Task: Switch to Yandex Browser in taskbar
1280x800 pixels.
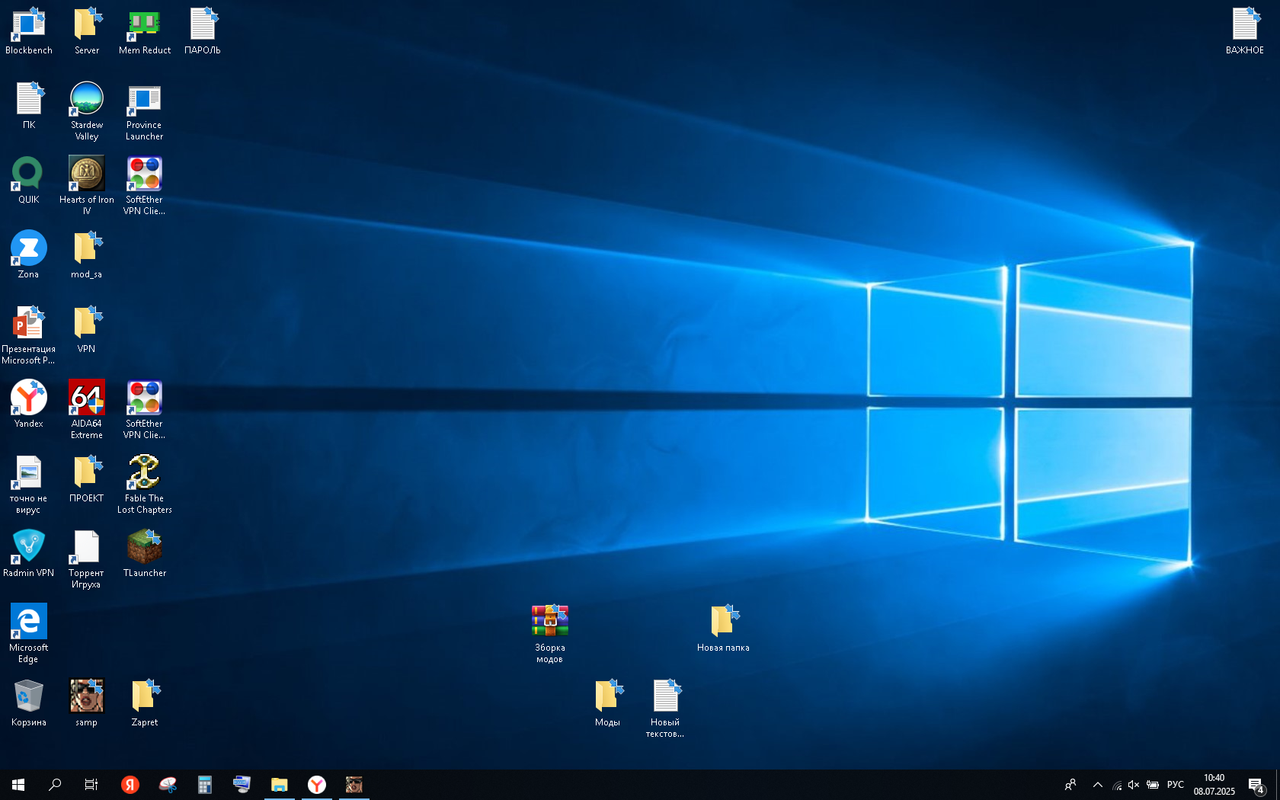Action: [316, 785]
